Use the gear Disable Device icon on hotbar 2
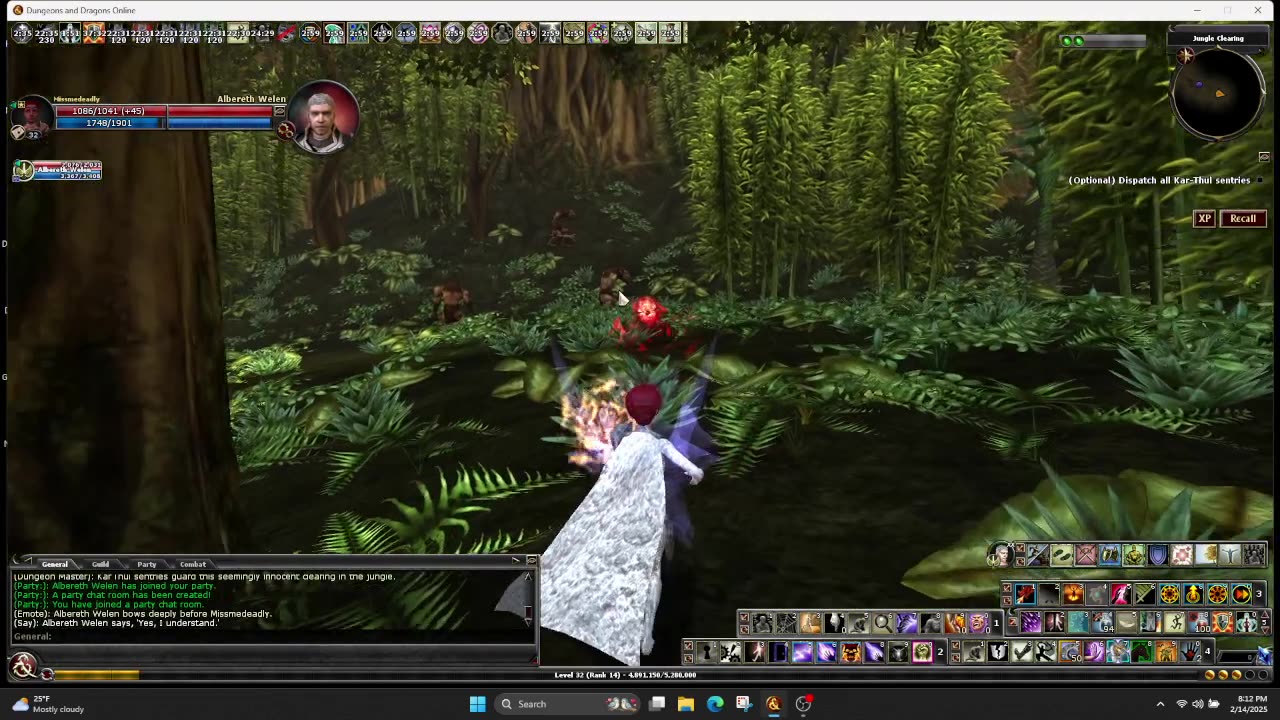This screenshot has width=1280, height=720. 731,652
